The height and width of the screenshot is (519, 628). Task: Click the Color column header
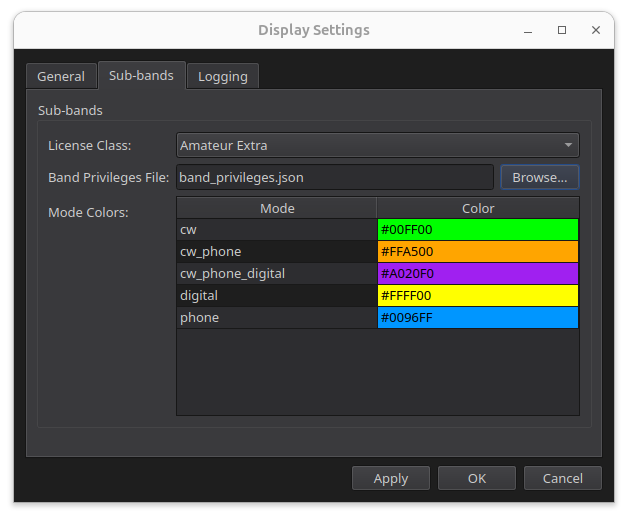coord(478,208)
